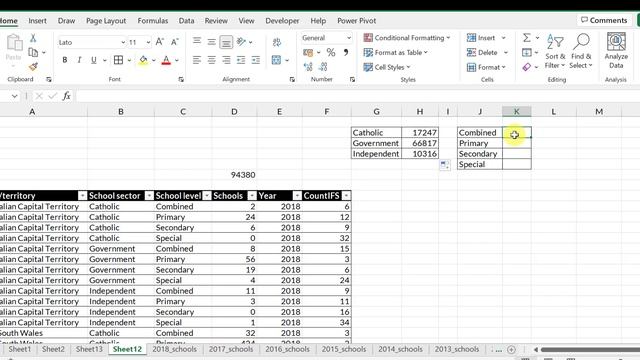The width and height of the screenshot is (640, 360).
Task: Open the Year column filter dropdown
Action: (x=297, y=196)
